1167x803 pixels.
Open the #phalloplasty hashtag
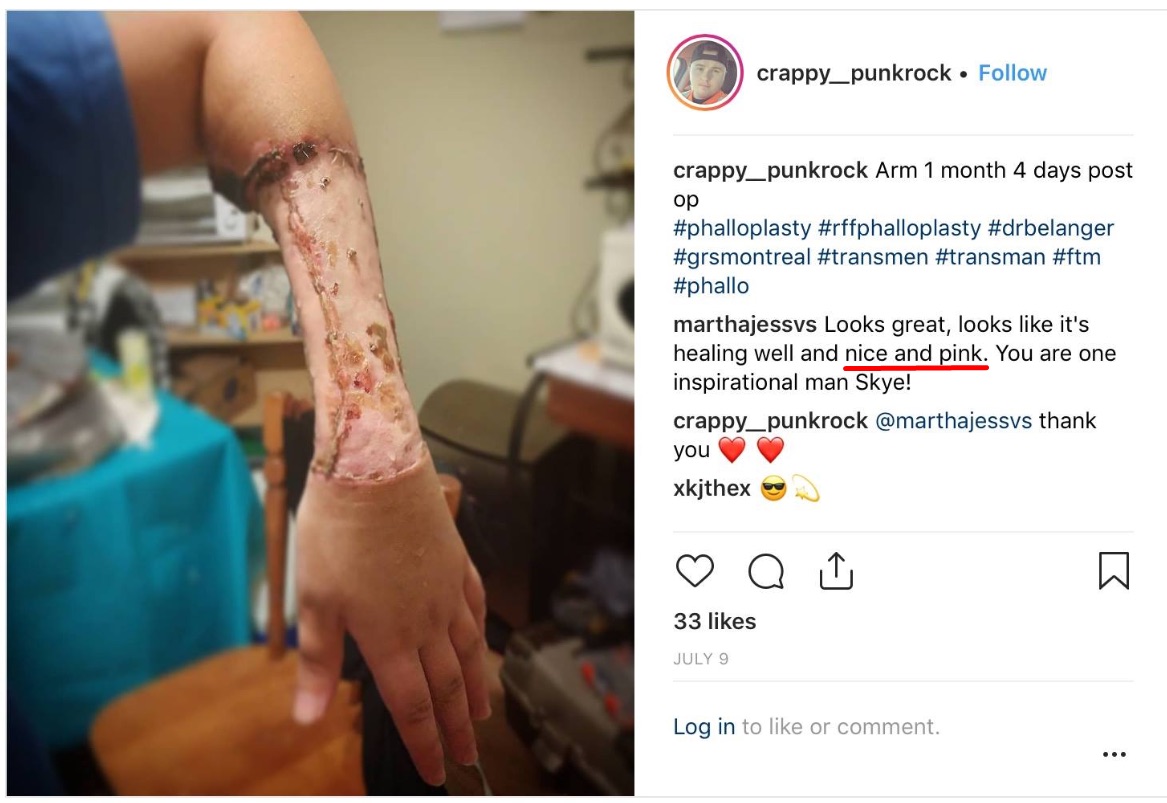pyautogui.click(x=742, y=228)
